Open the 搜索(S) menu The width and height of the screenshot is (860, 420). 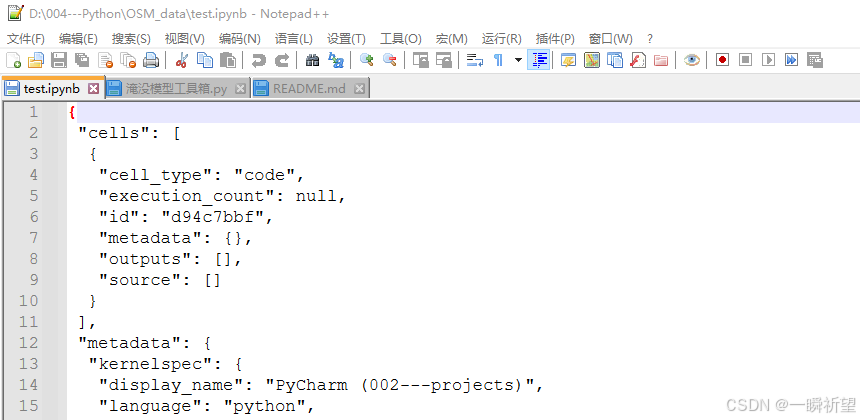click(131, 38)
